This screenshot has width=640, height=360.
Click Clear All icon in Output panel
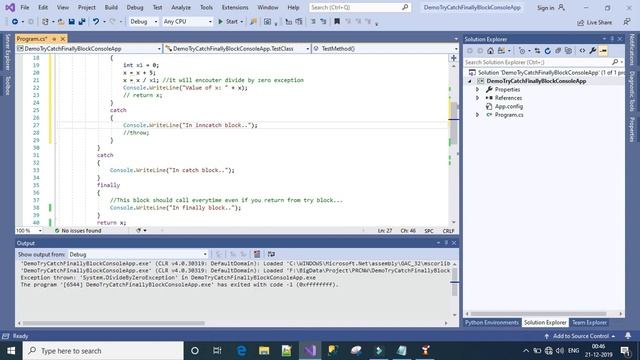coord(257,254)
